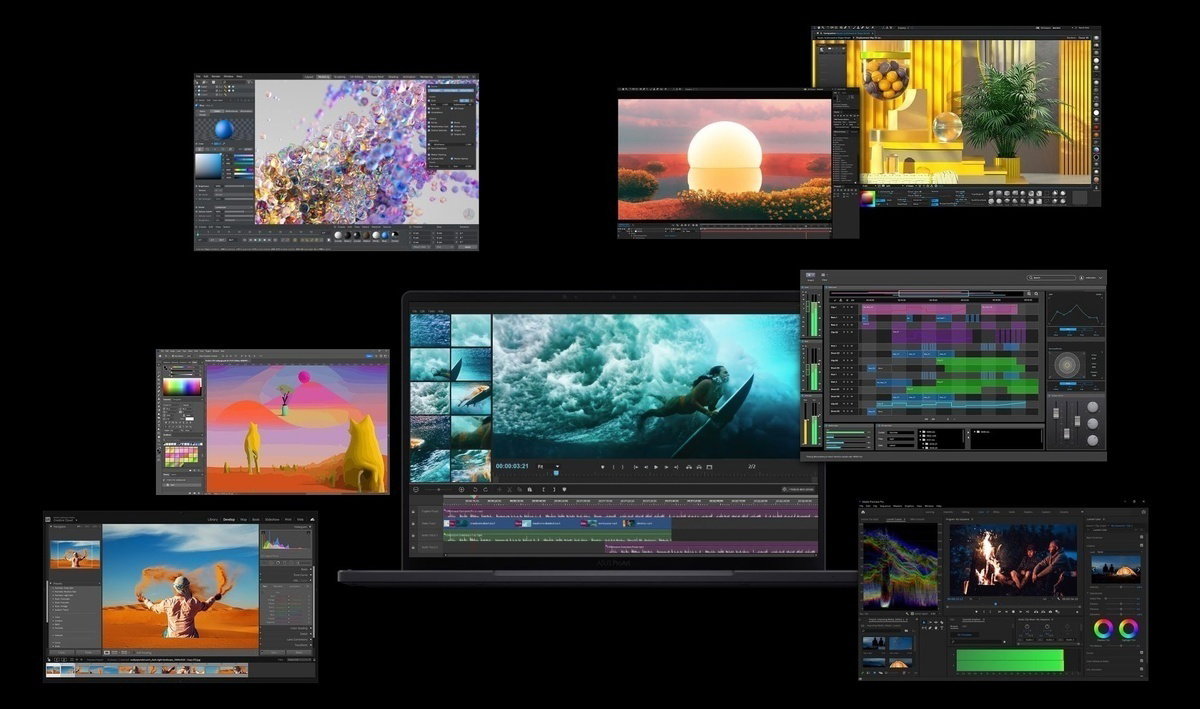The image size is (1200, 709).
Task: Click the playhead on the preview scrub bar
Action: point(556,473)
